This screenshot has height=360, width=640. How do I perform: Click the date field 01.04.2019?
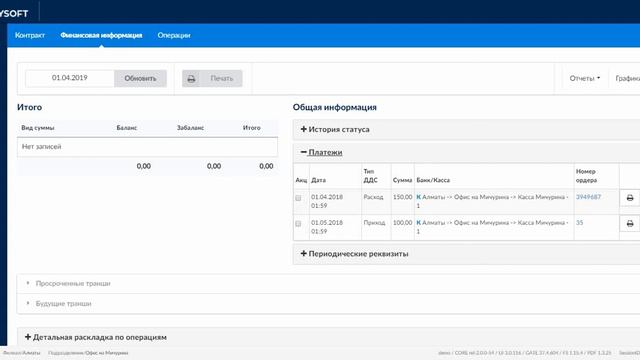point(69,78)
